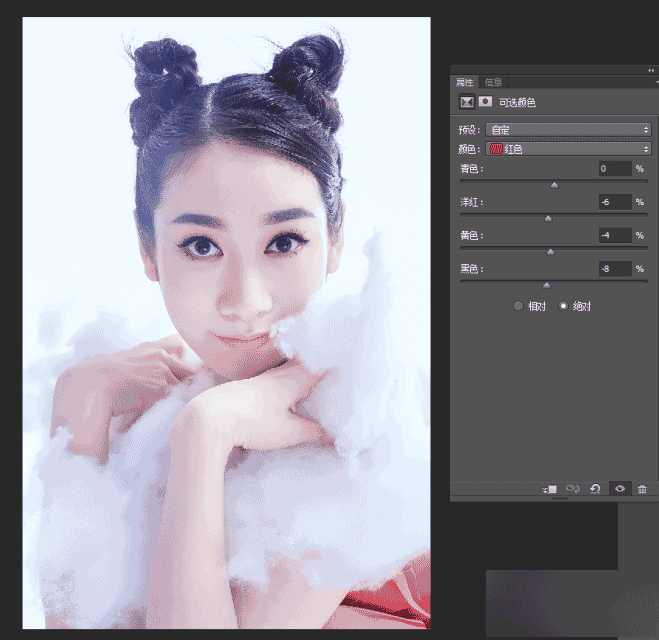
Task: Delete the adjustment layer with trash icon
Action: (x=642, y=489)
